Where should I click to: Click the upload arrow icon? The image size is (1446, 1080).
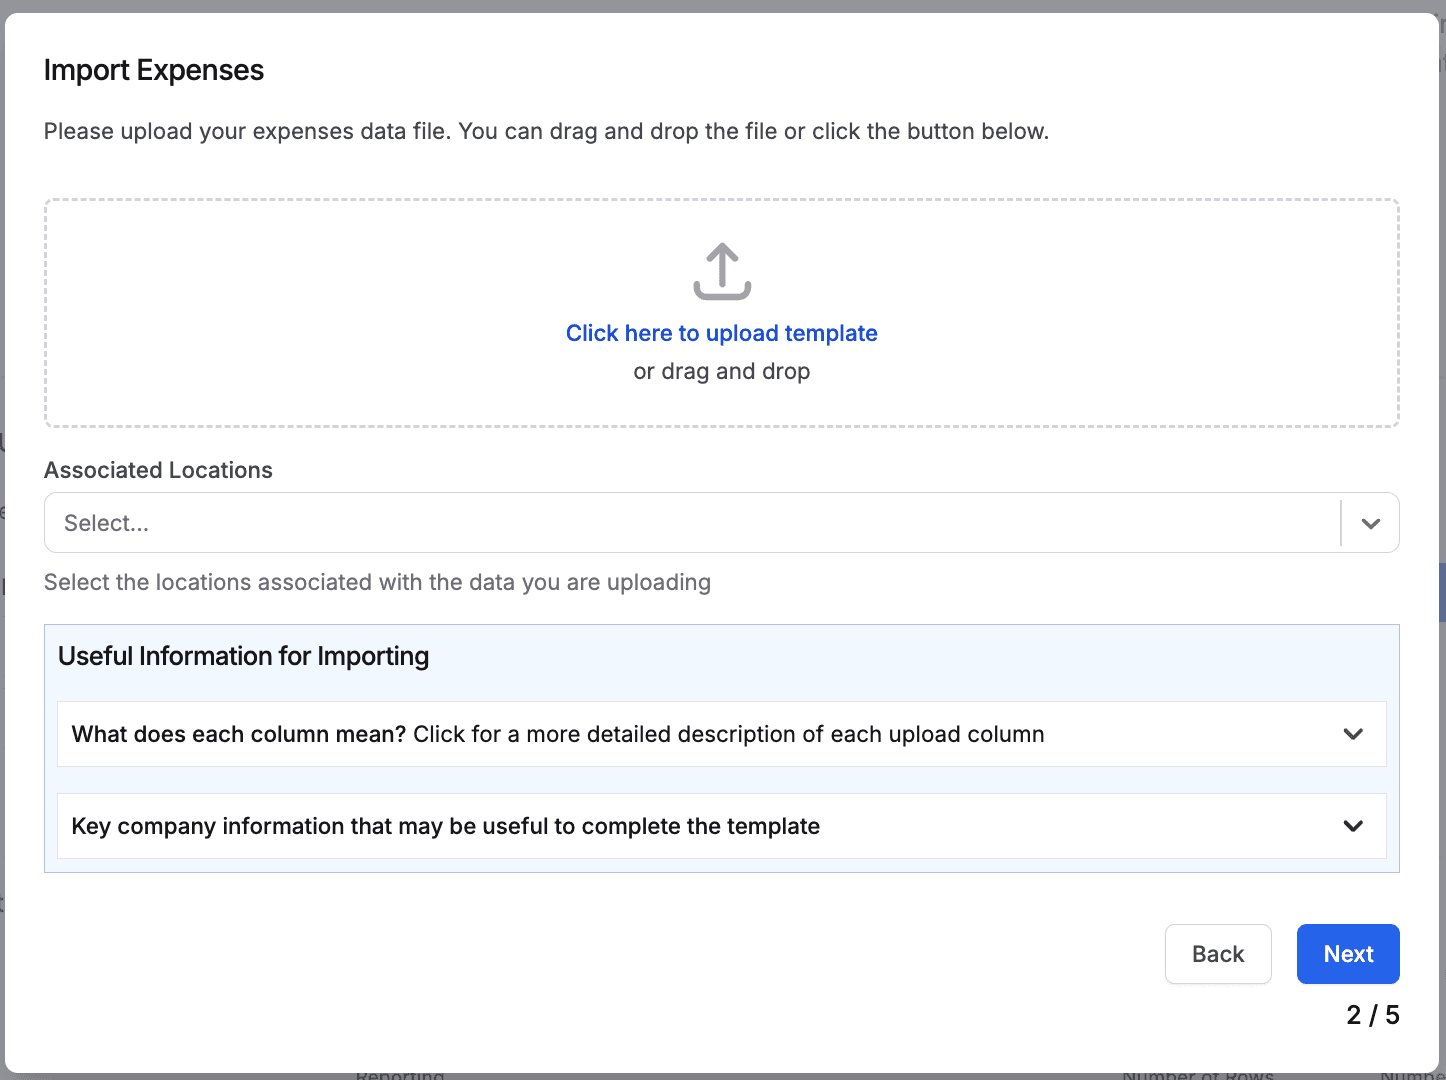[722, 271]
